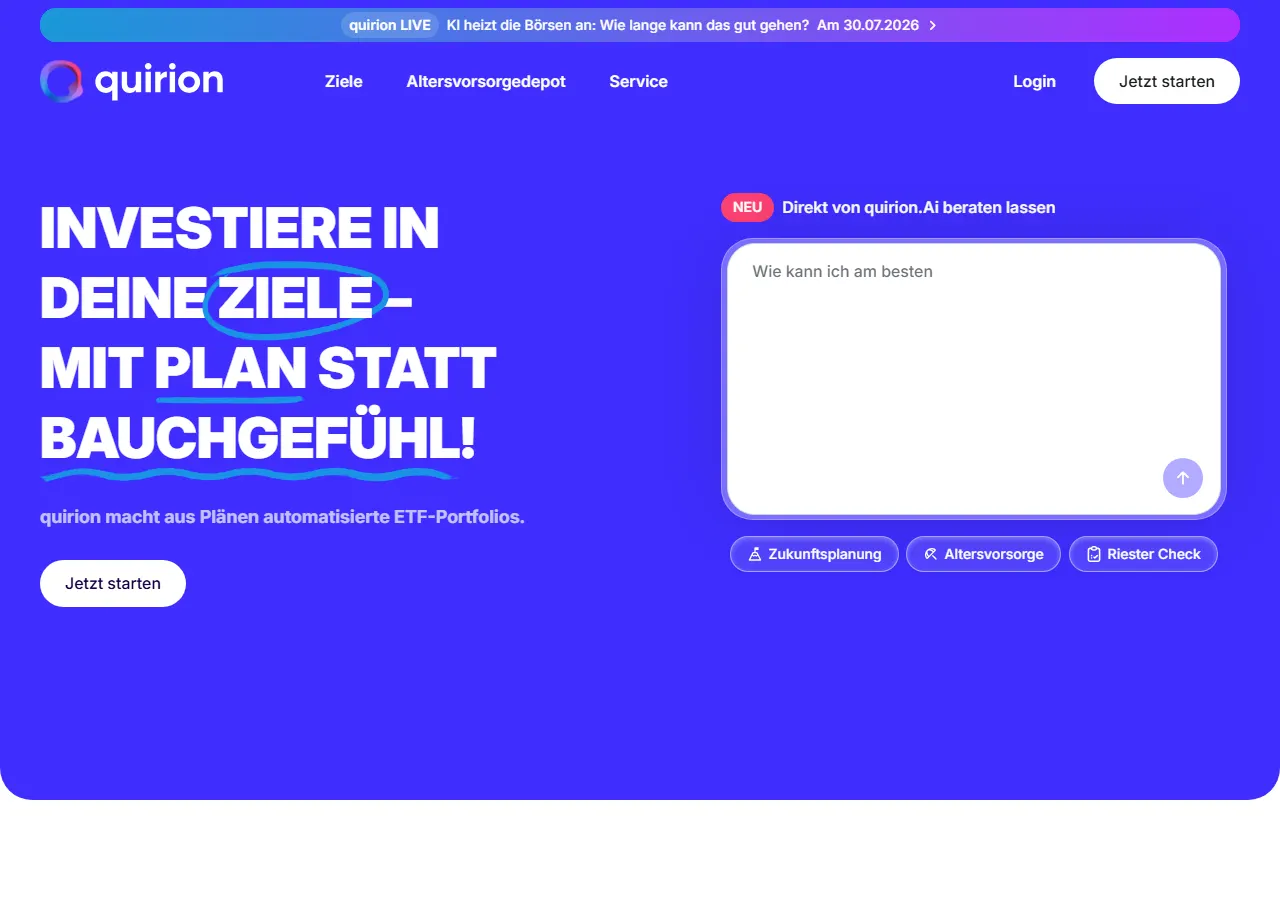Click the Riester Check clipboard icon
Screen dimensions: 1280x900
coord(1094,554)
